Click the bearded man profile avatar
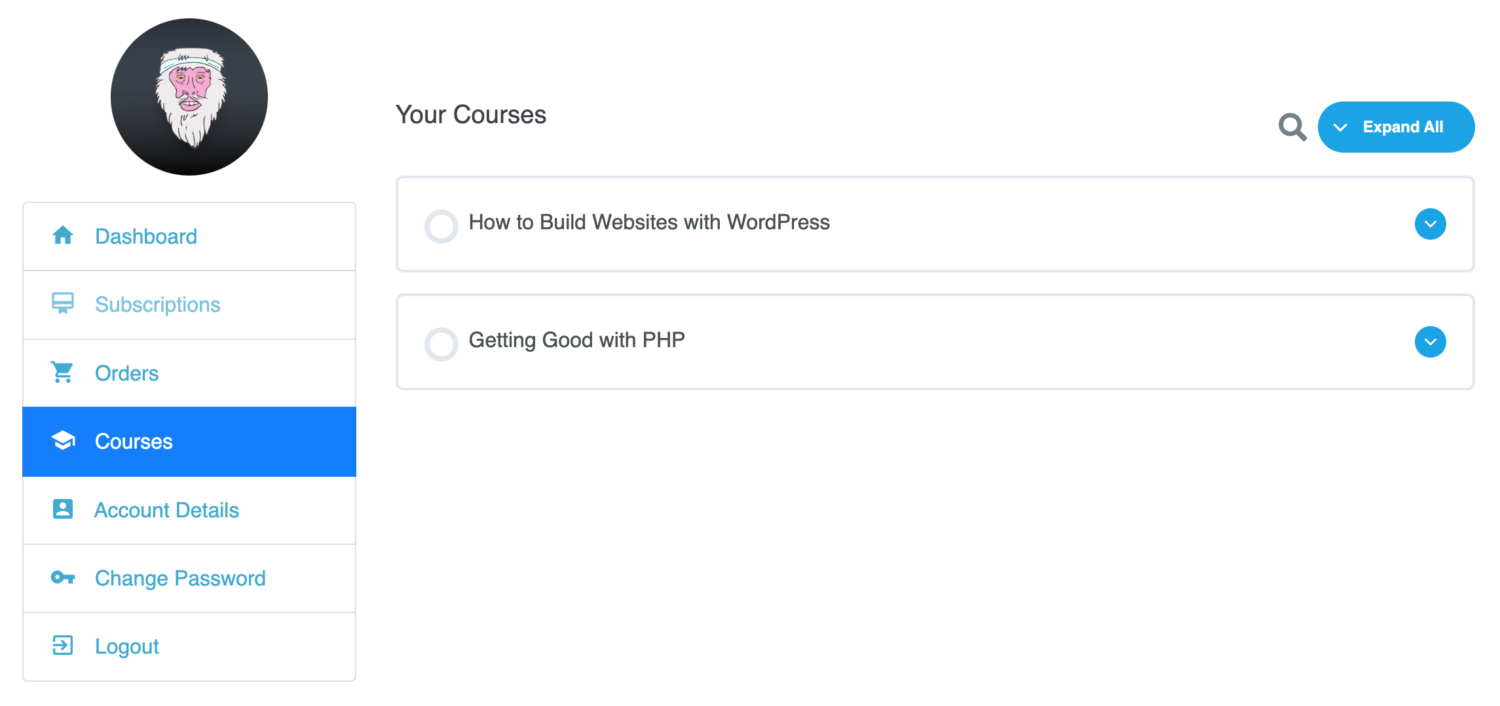The width and height of the screenshot is (1500, 706). point(189,97)
